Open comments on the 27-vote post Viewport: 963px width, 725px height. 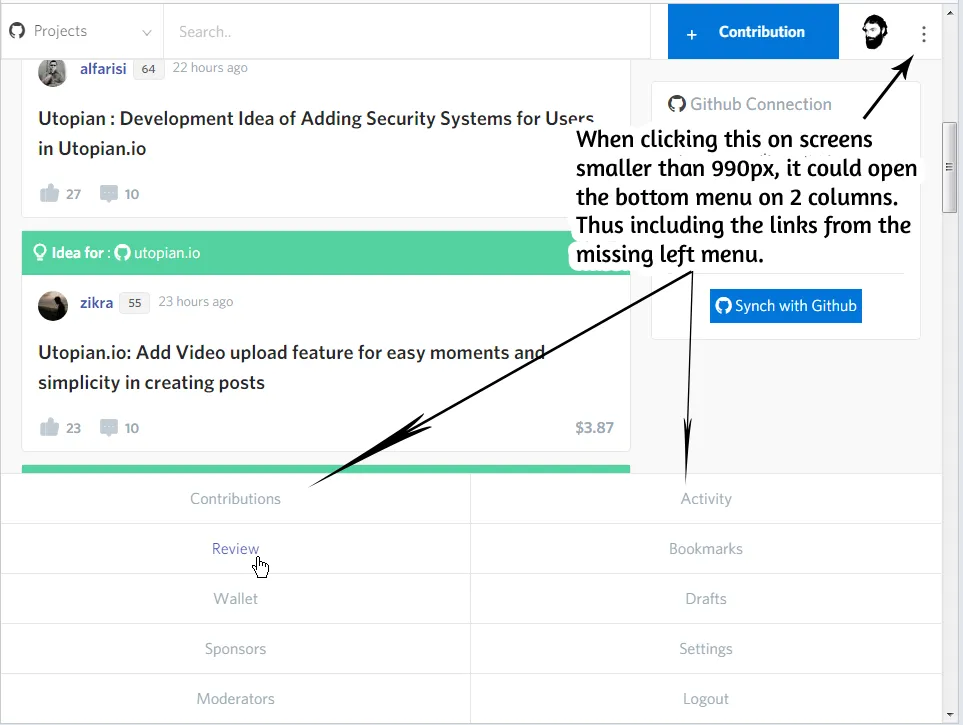click(x=109, y=194)
